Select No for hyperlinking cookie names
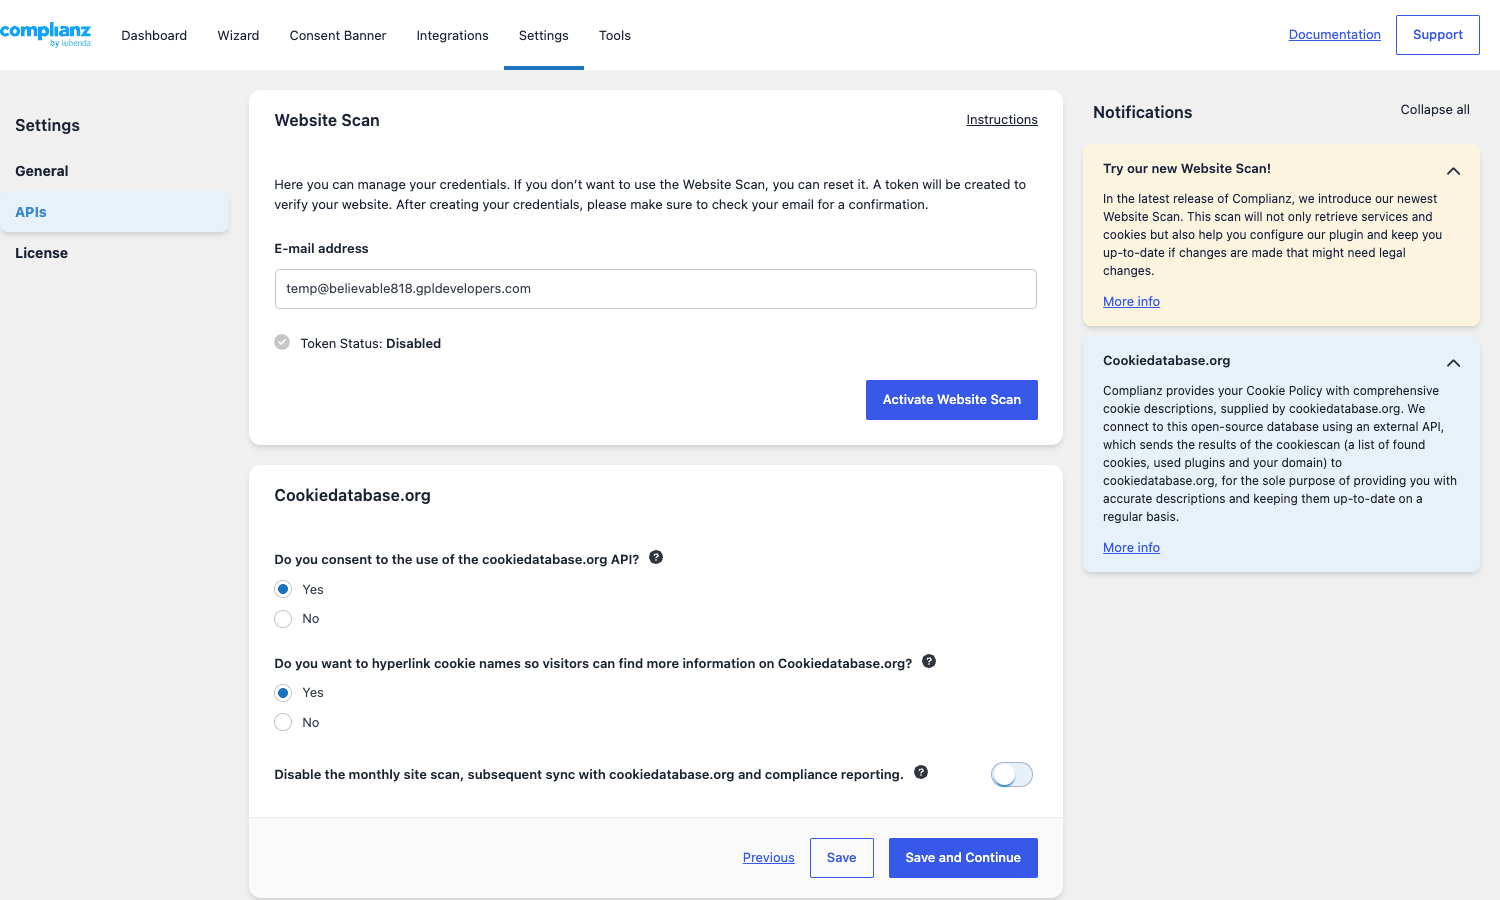Viewport: 1500px width, 900px height. pyautogui.click(x=283, y=722)
